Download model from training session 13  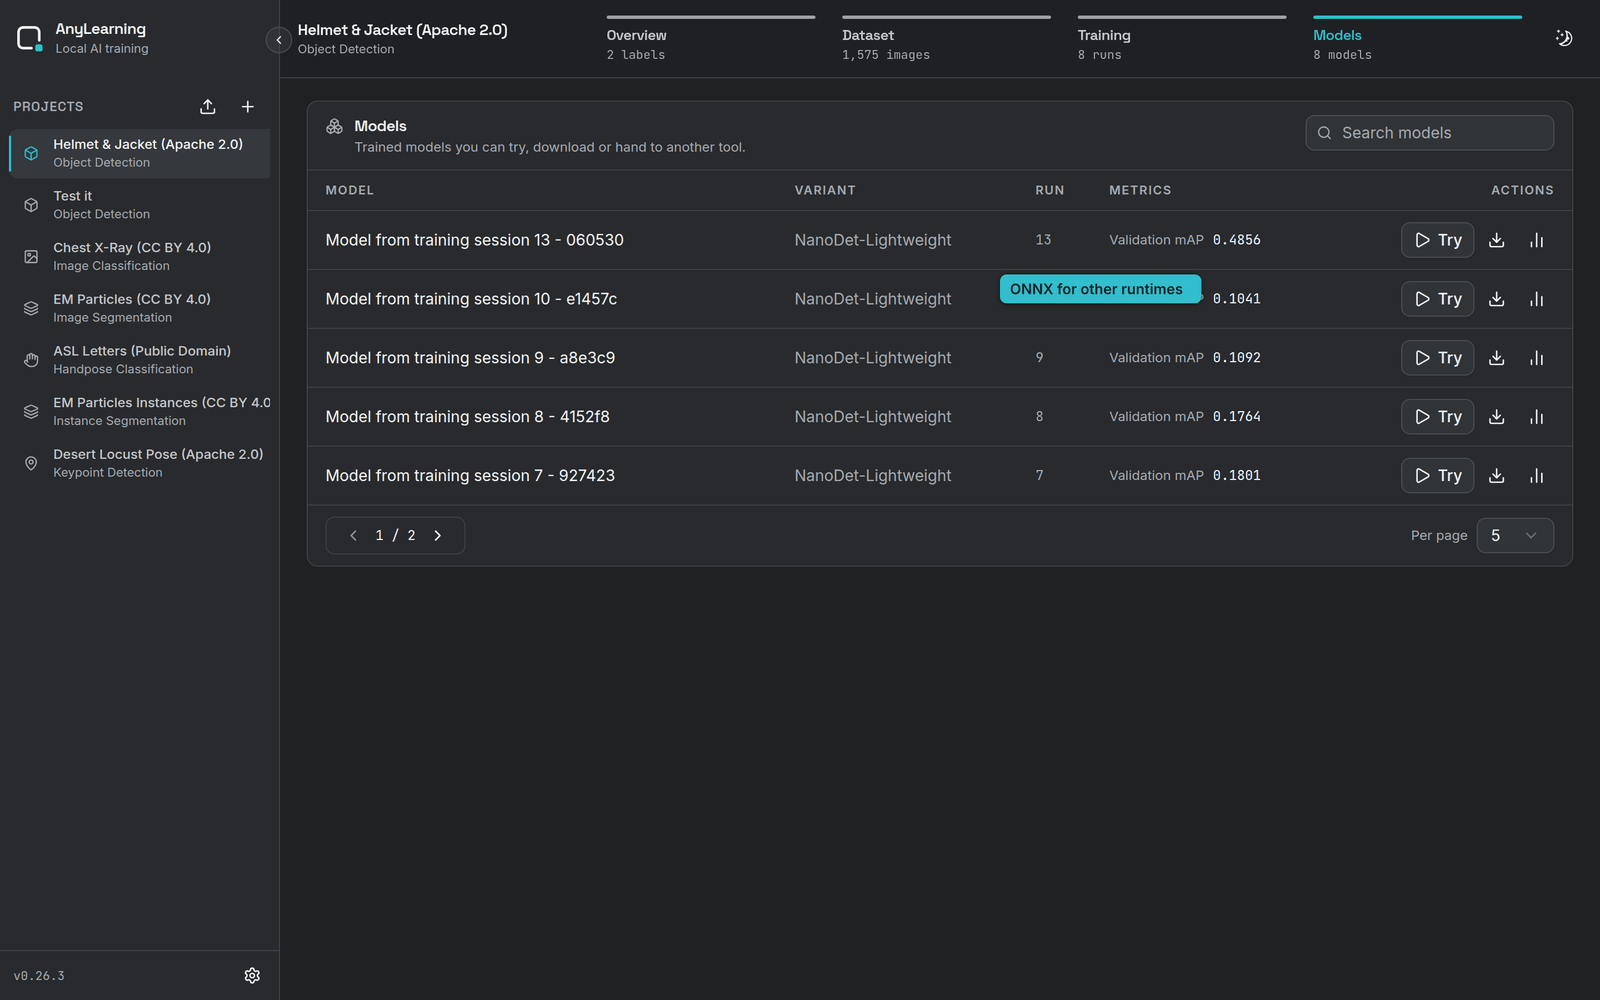point(1496,240)
